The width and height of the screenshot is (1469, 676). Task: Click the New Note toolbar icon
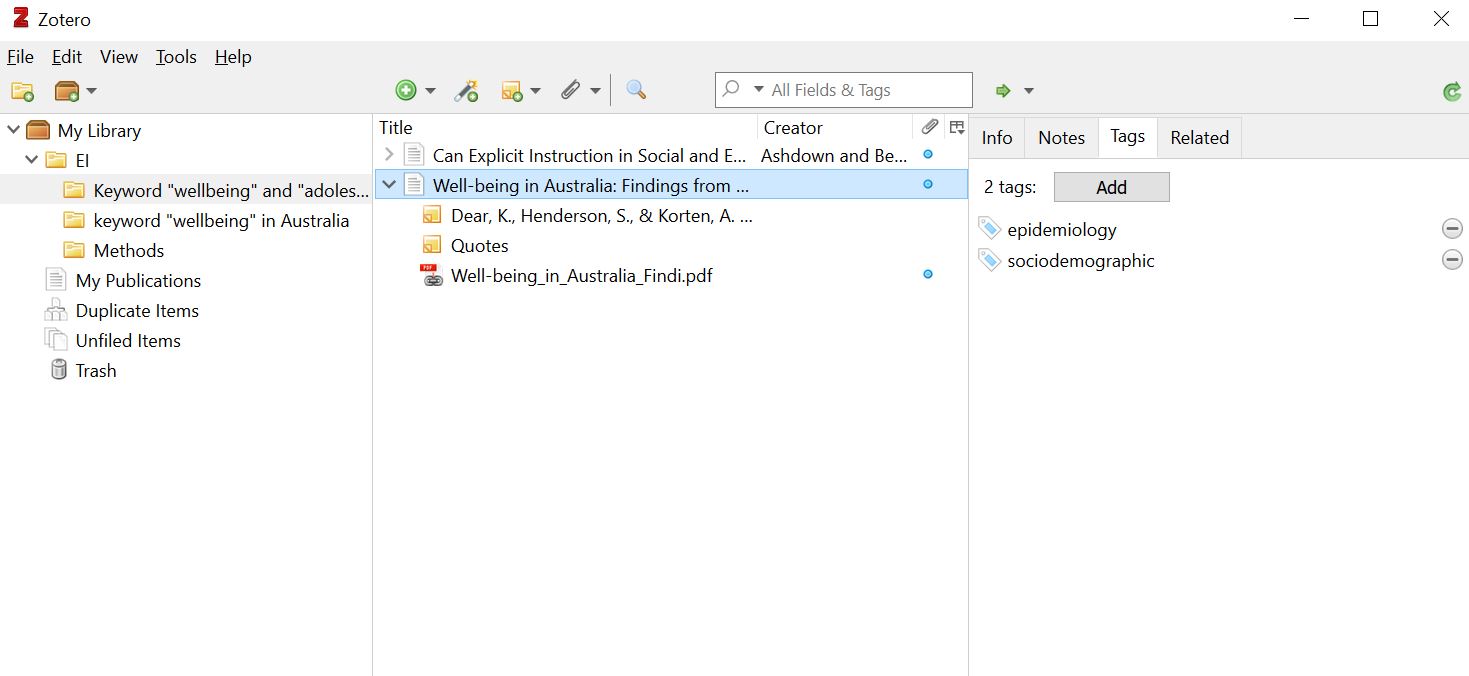(x=512, y=91)
